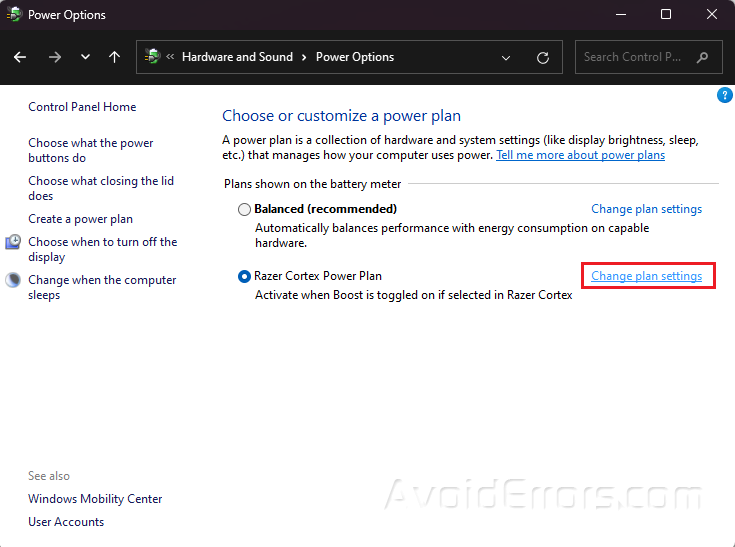Refresh the Power Options page
This screenshot has height=547, width=735.
click(543, 57)
